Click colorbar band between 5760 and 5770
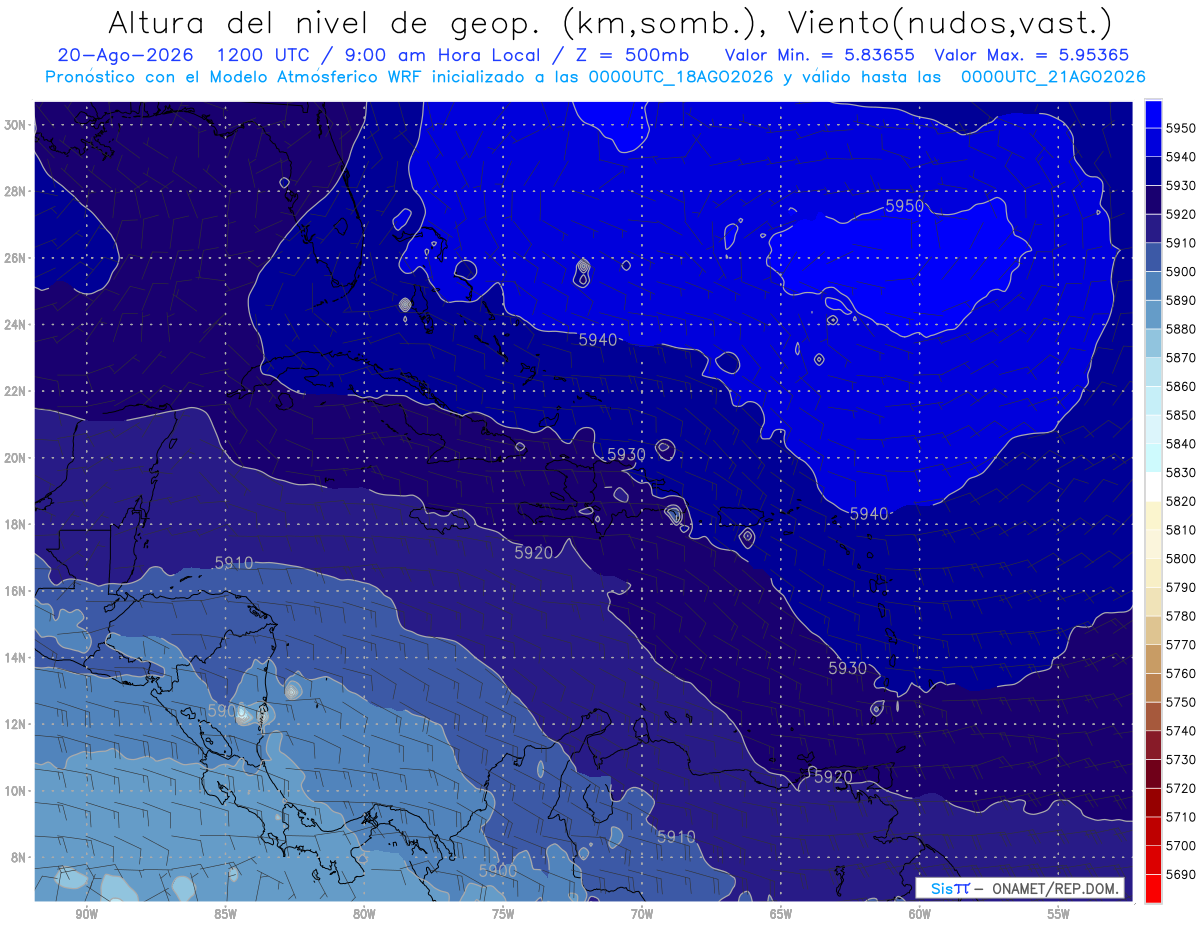Image resolution: width=1200 pixels, height=927 pixels. tap(1153, 658)
